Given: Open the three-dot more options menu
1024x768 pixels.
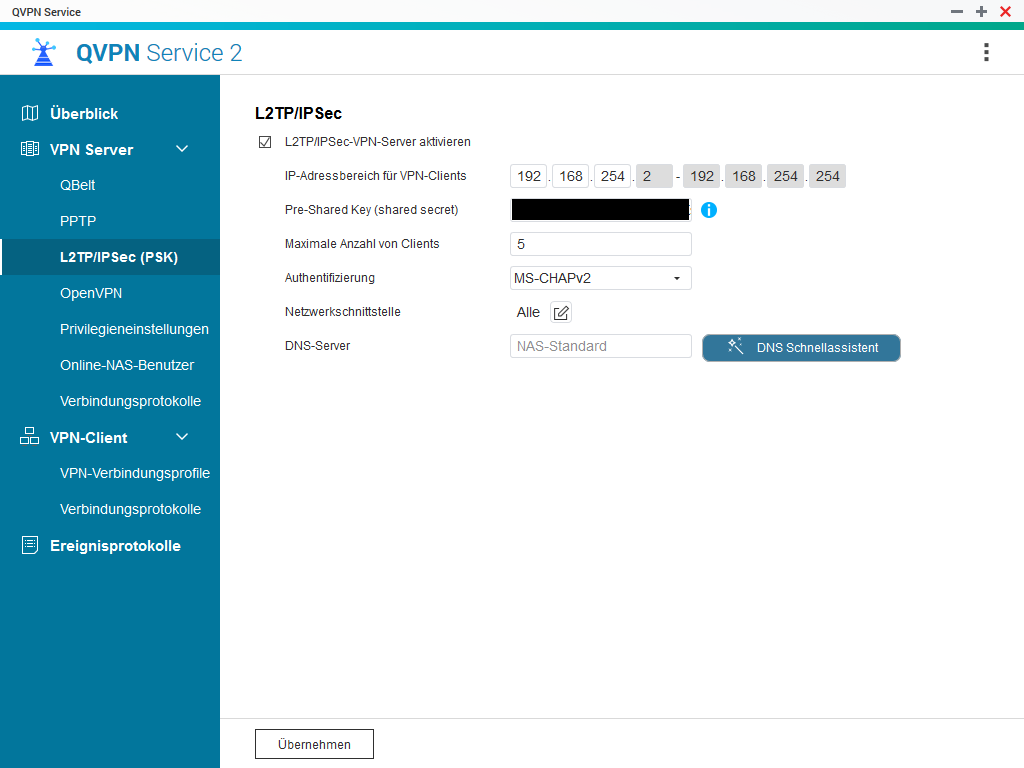Looking at the screenshot, I should 986,52.
